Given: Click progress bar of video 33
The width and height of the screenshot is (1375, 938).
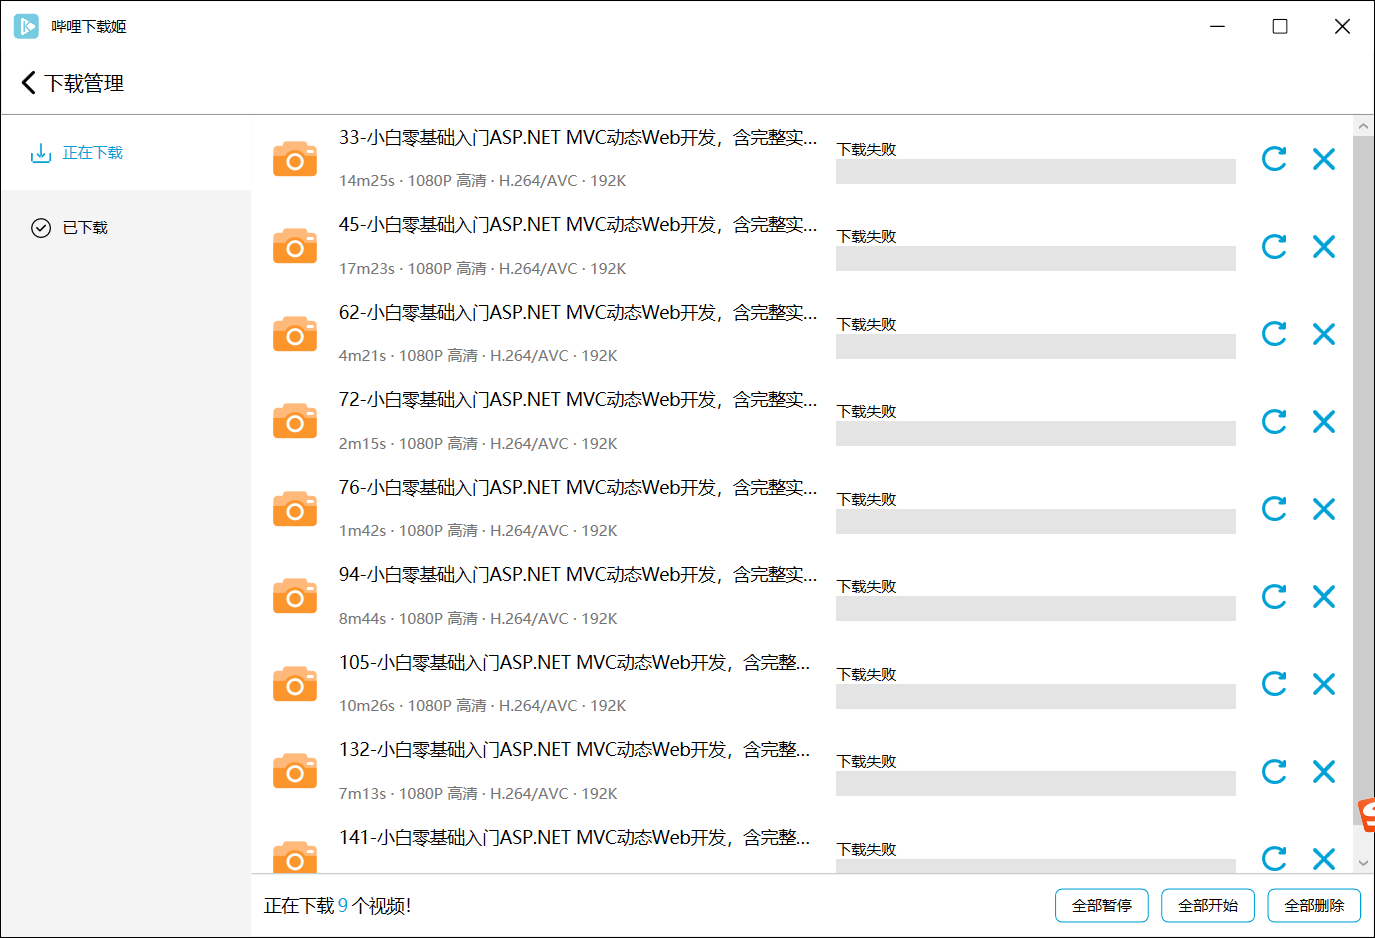Looking at the screenshot, I should tap(1036, 171).
